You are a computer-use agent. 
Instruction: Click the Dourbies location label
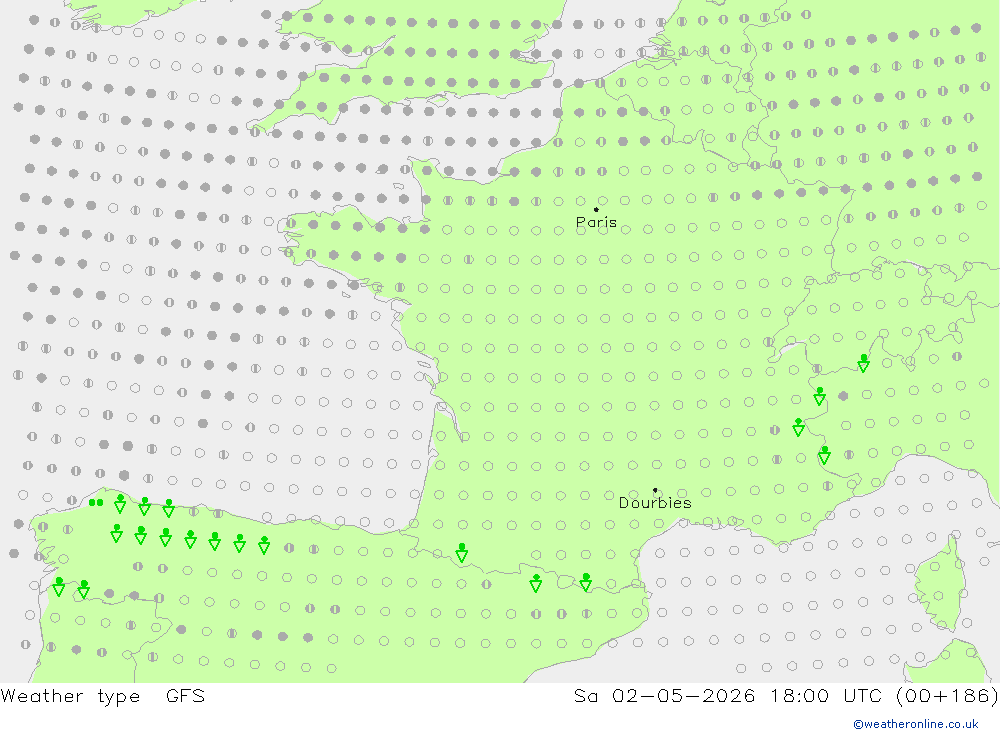click(x=655, y=503)
